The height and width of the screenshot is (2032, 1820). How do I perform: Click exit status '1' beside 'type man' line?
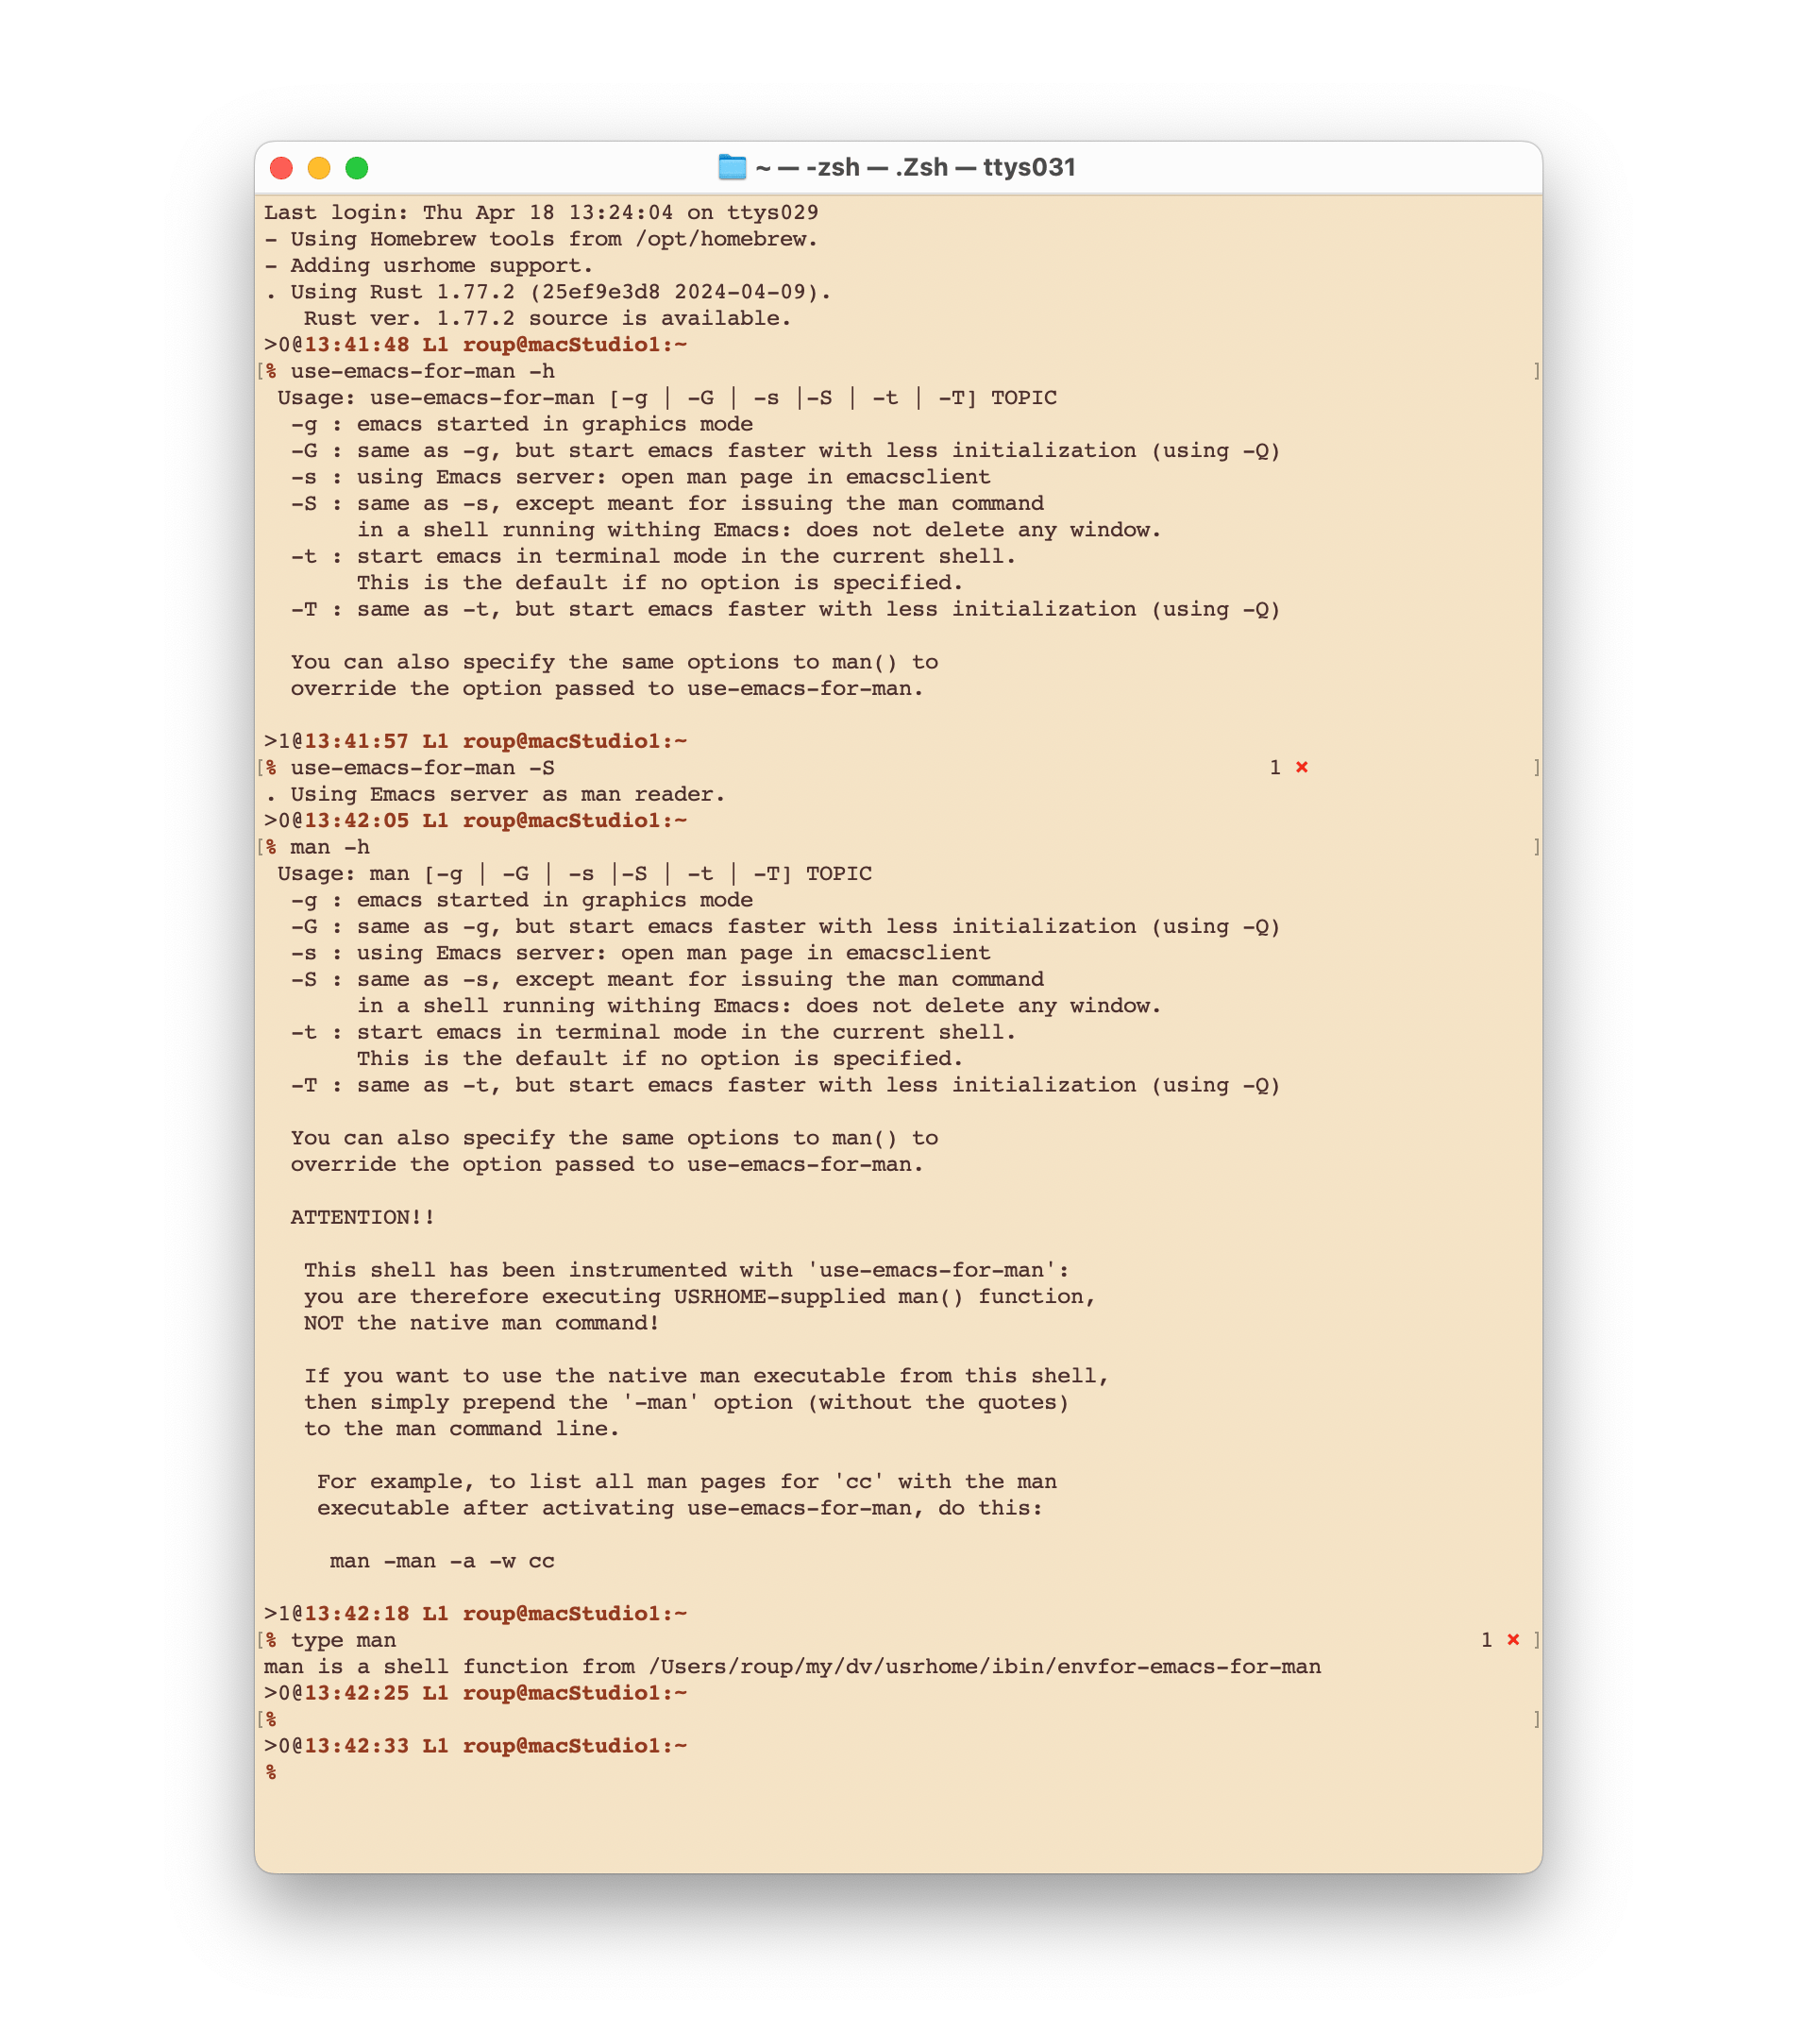[x=1486, y=1640]
